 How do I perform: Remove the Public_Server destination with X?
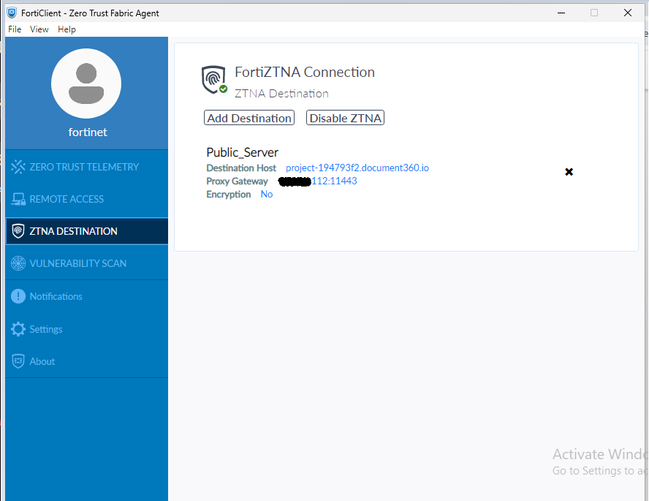[x=569, y=172]
